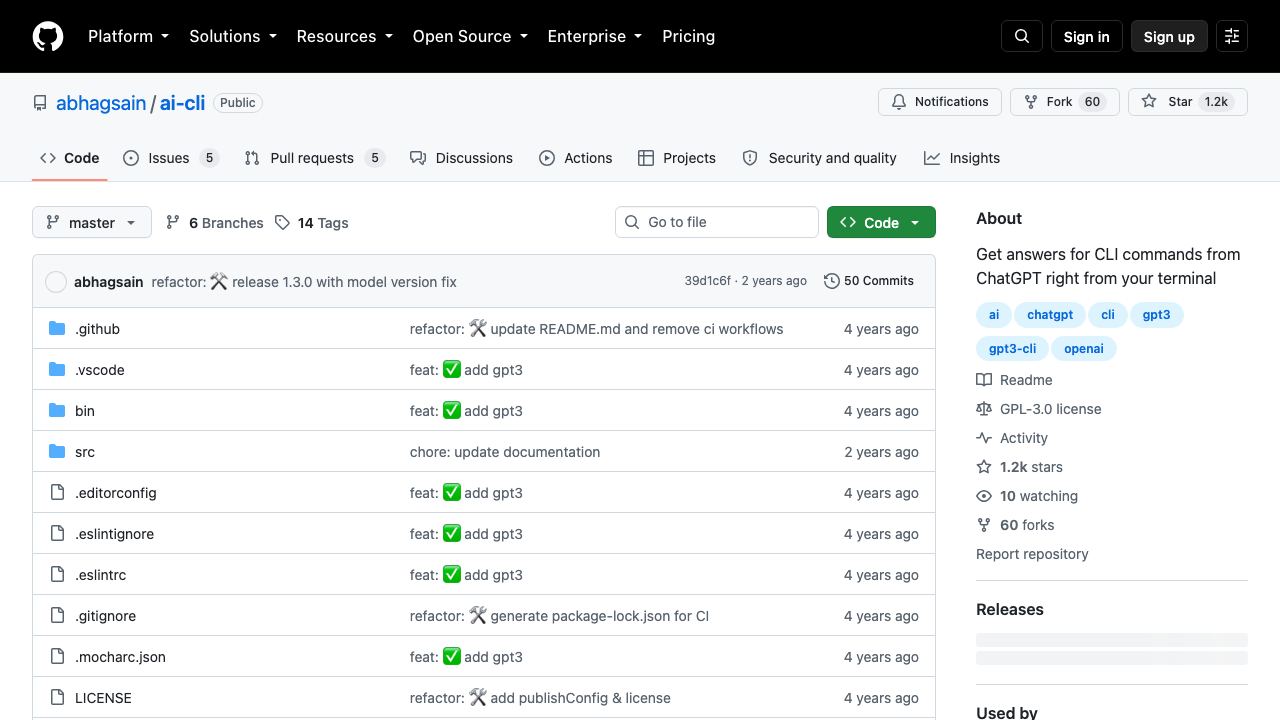The width and height of the screenshot is (1280, 720).
Task: Select the cli topic tag
Action: pos(1108,315)
